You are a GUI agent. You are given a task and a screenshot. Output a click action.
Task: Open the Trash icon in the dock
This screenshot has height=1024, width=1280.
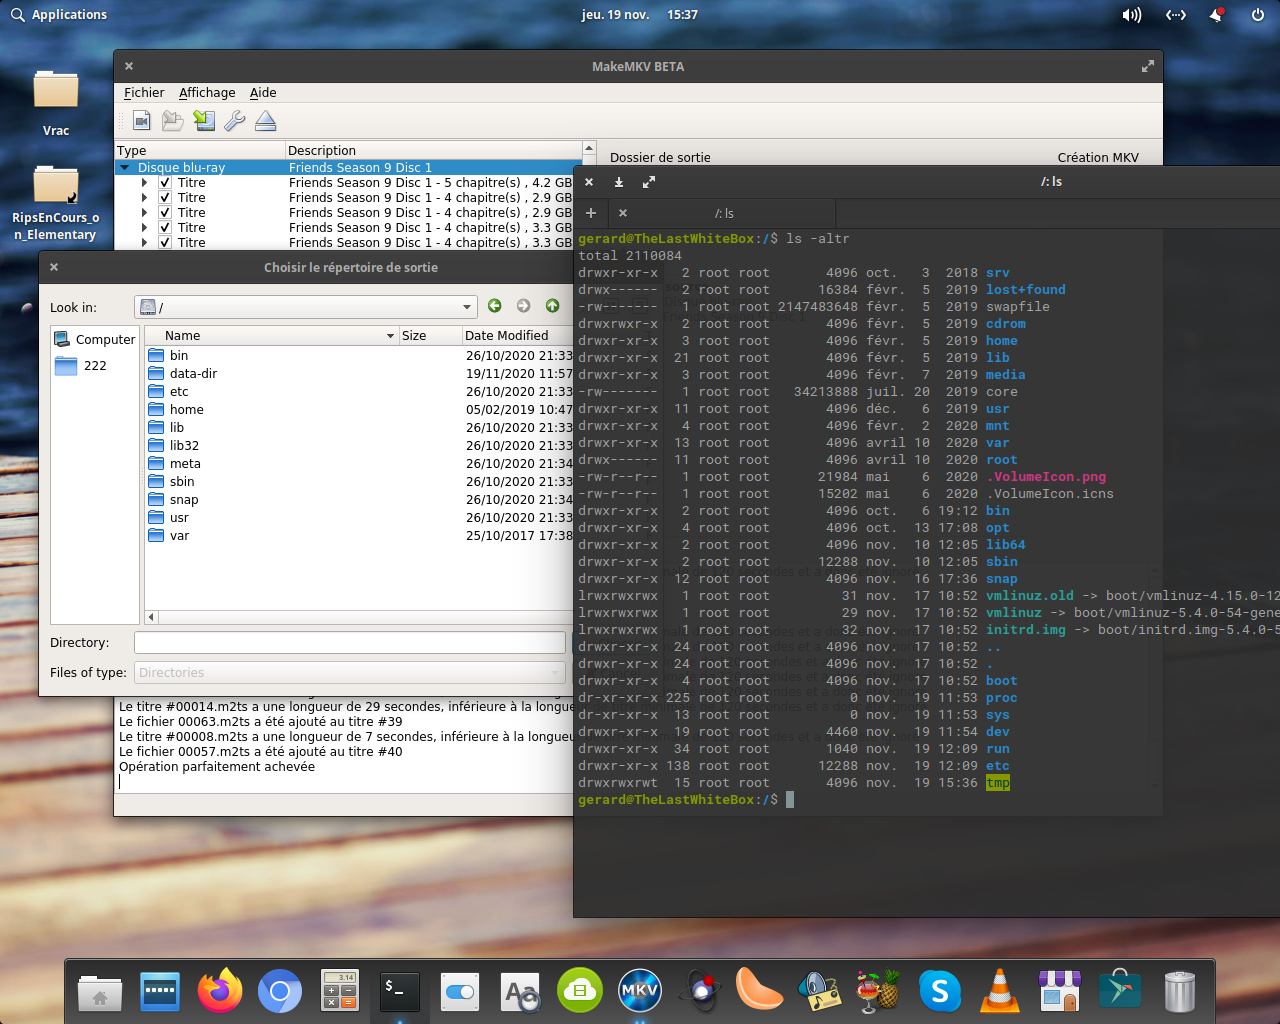point(1180,991)
